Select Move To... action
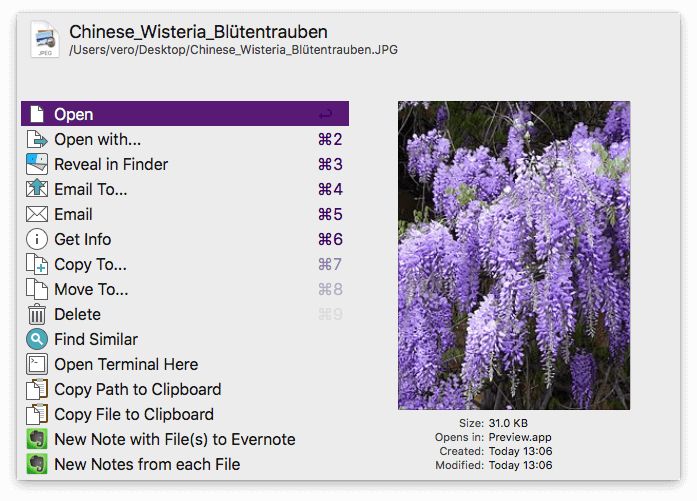This screenshot has width=697, height=501. coord(91,290)
